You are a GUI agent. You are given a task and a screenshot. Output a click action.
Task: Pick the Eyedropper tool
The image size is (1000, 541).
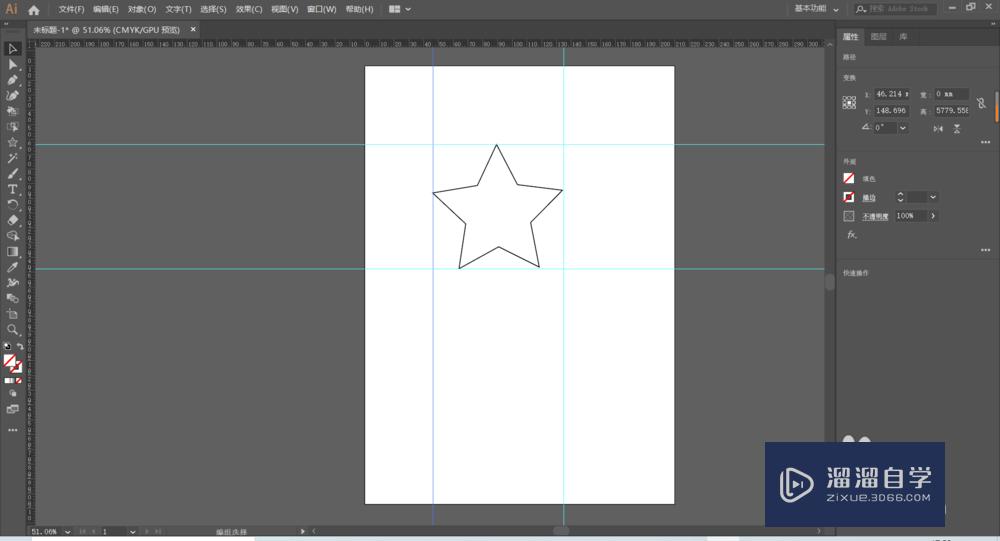13,267
